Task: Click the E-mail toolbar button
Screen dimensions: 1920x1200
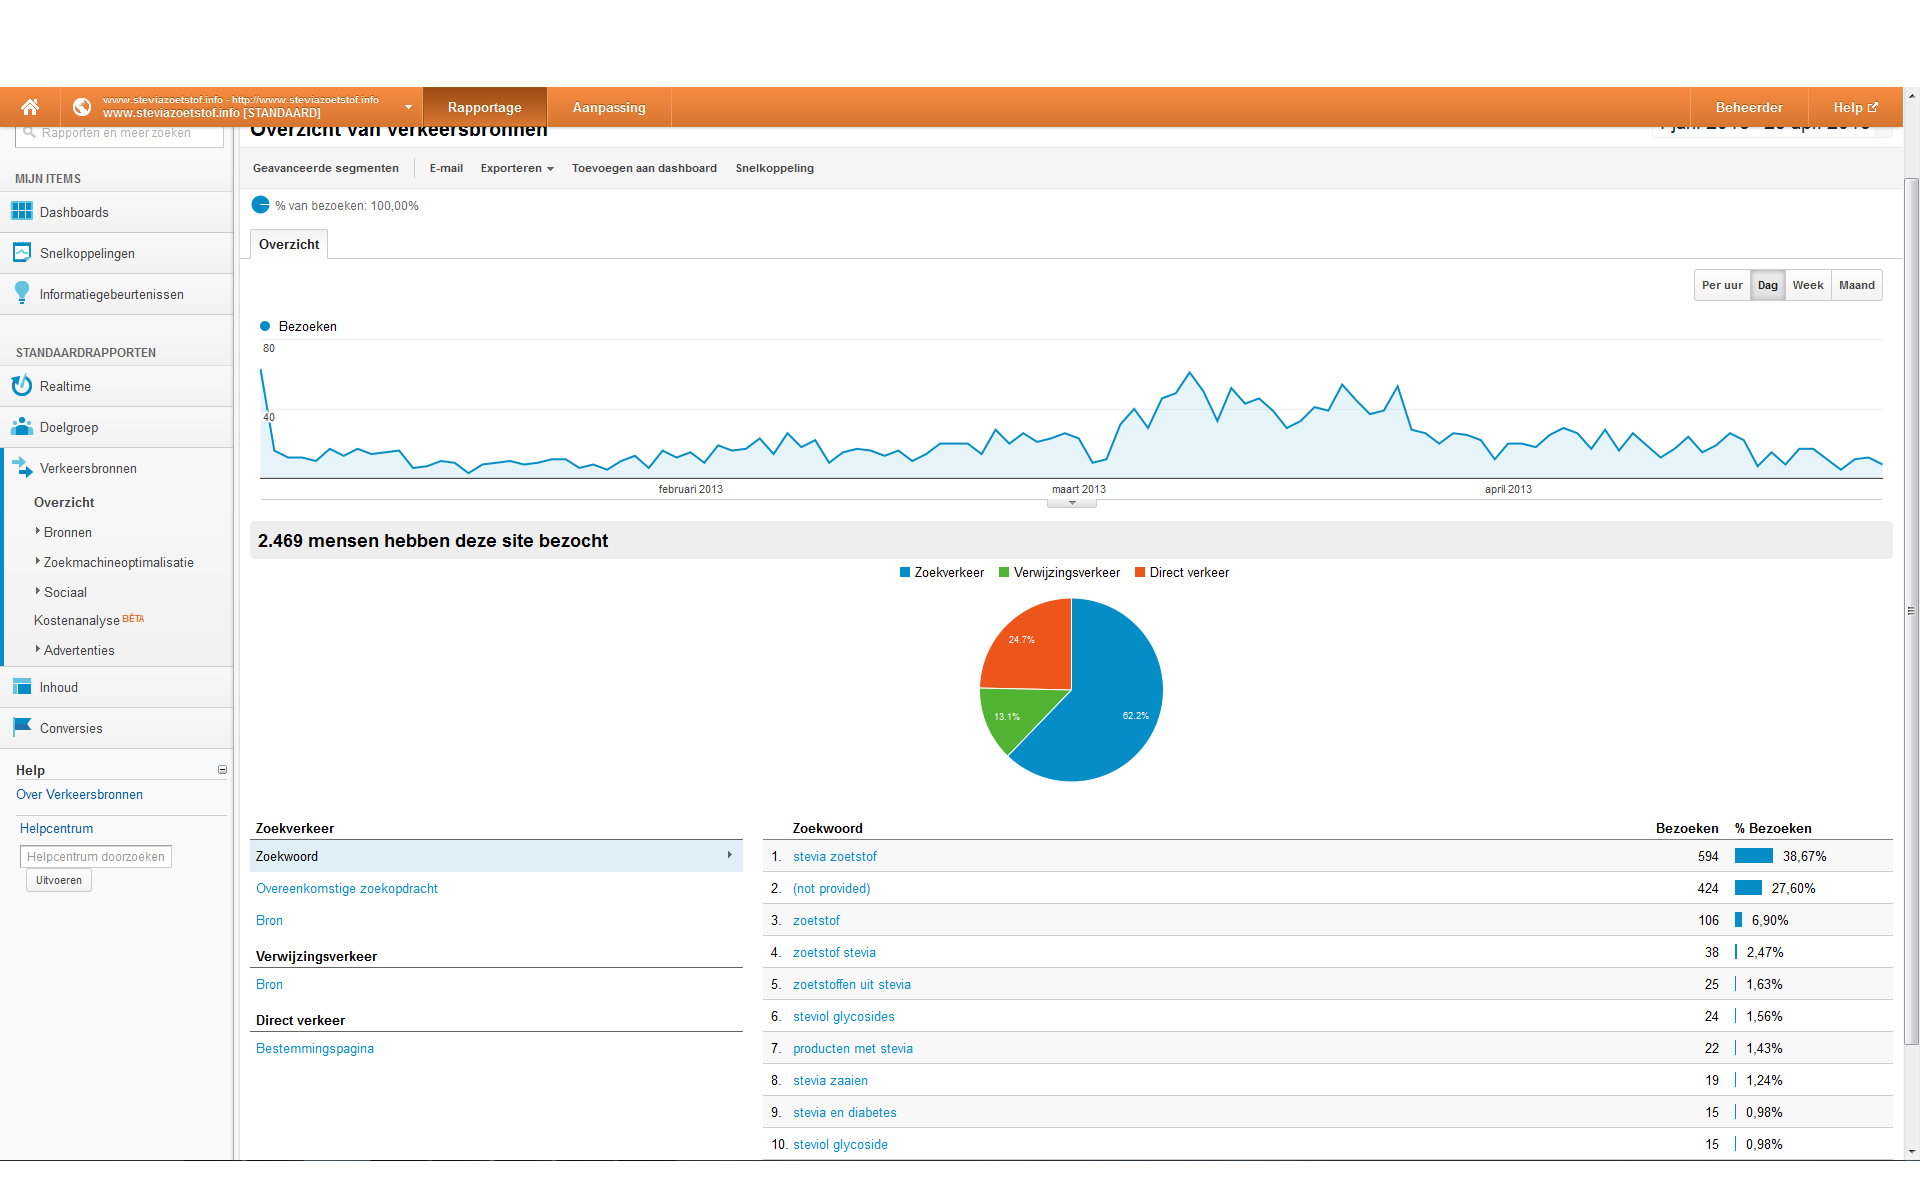Action: (x=446, y=168)
